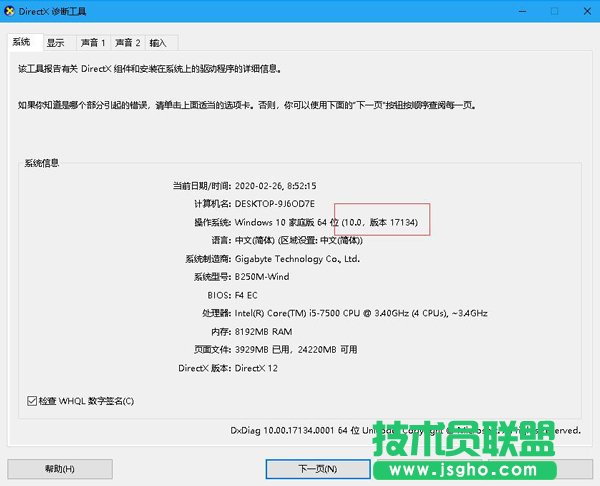Click system model B250M-Wind
The width and height of the screenshot is (600, 486).
point(262,277)
